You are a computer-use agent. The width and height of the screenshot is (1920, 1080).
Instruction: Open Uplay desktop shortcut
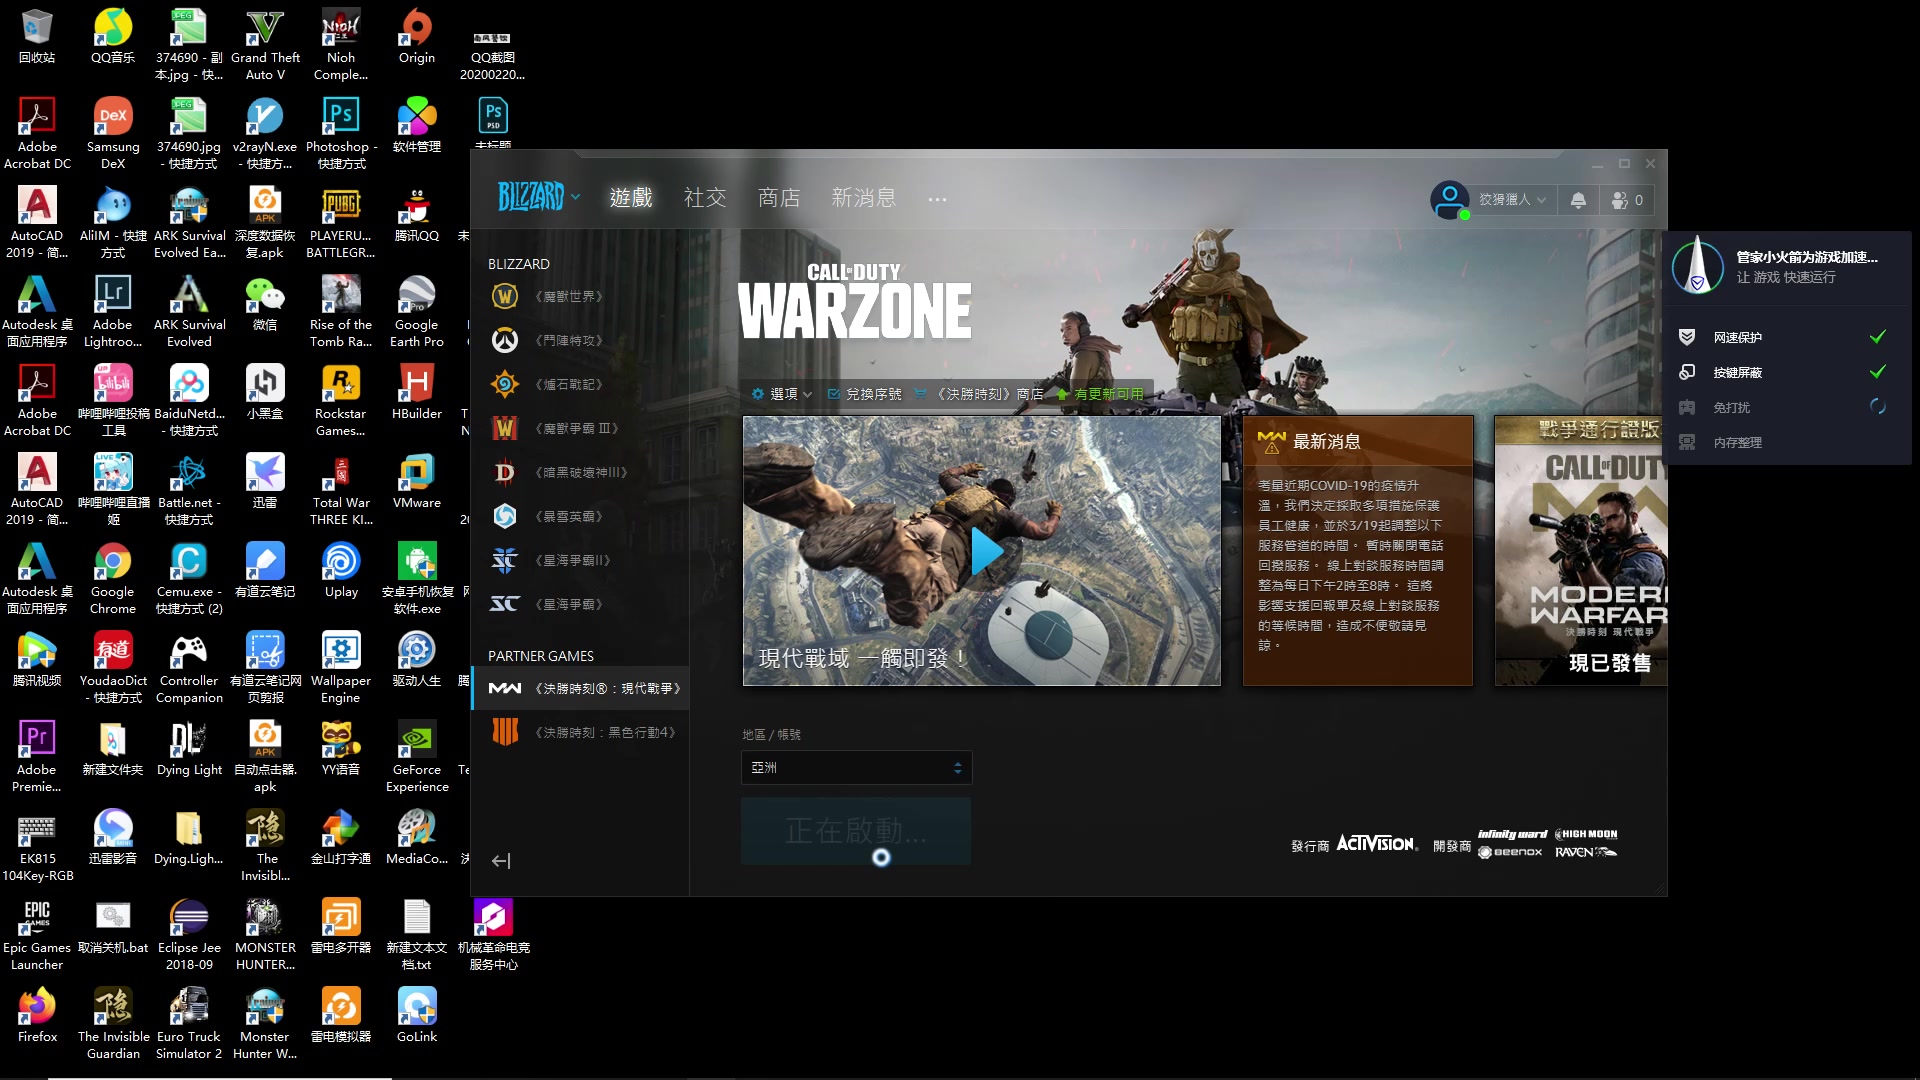point(341,571)
